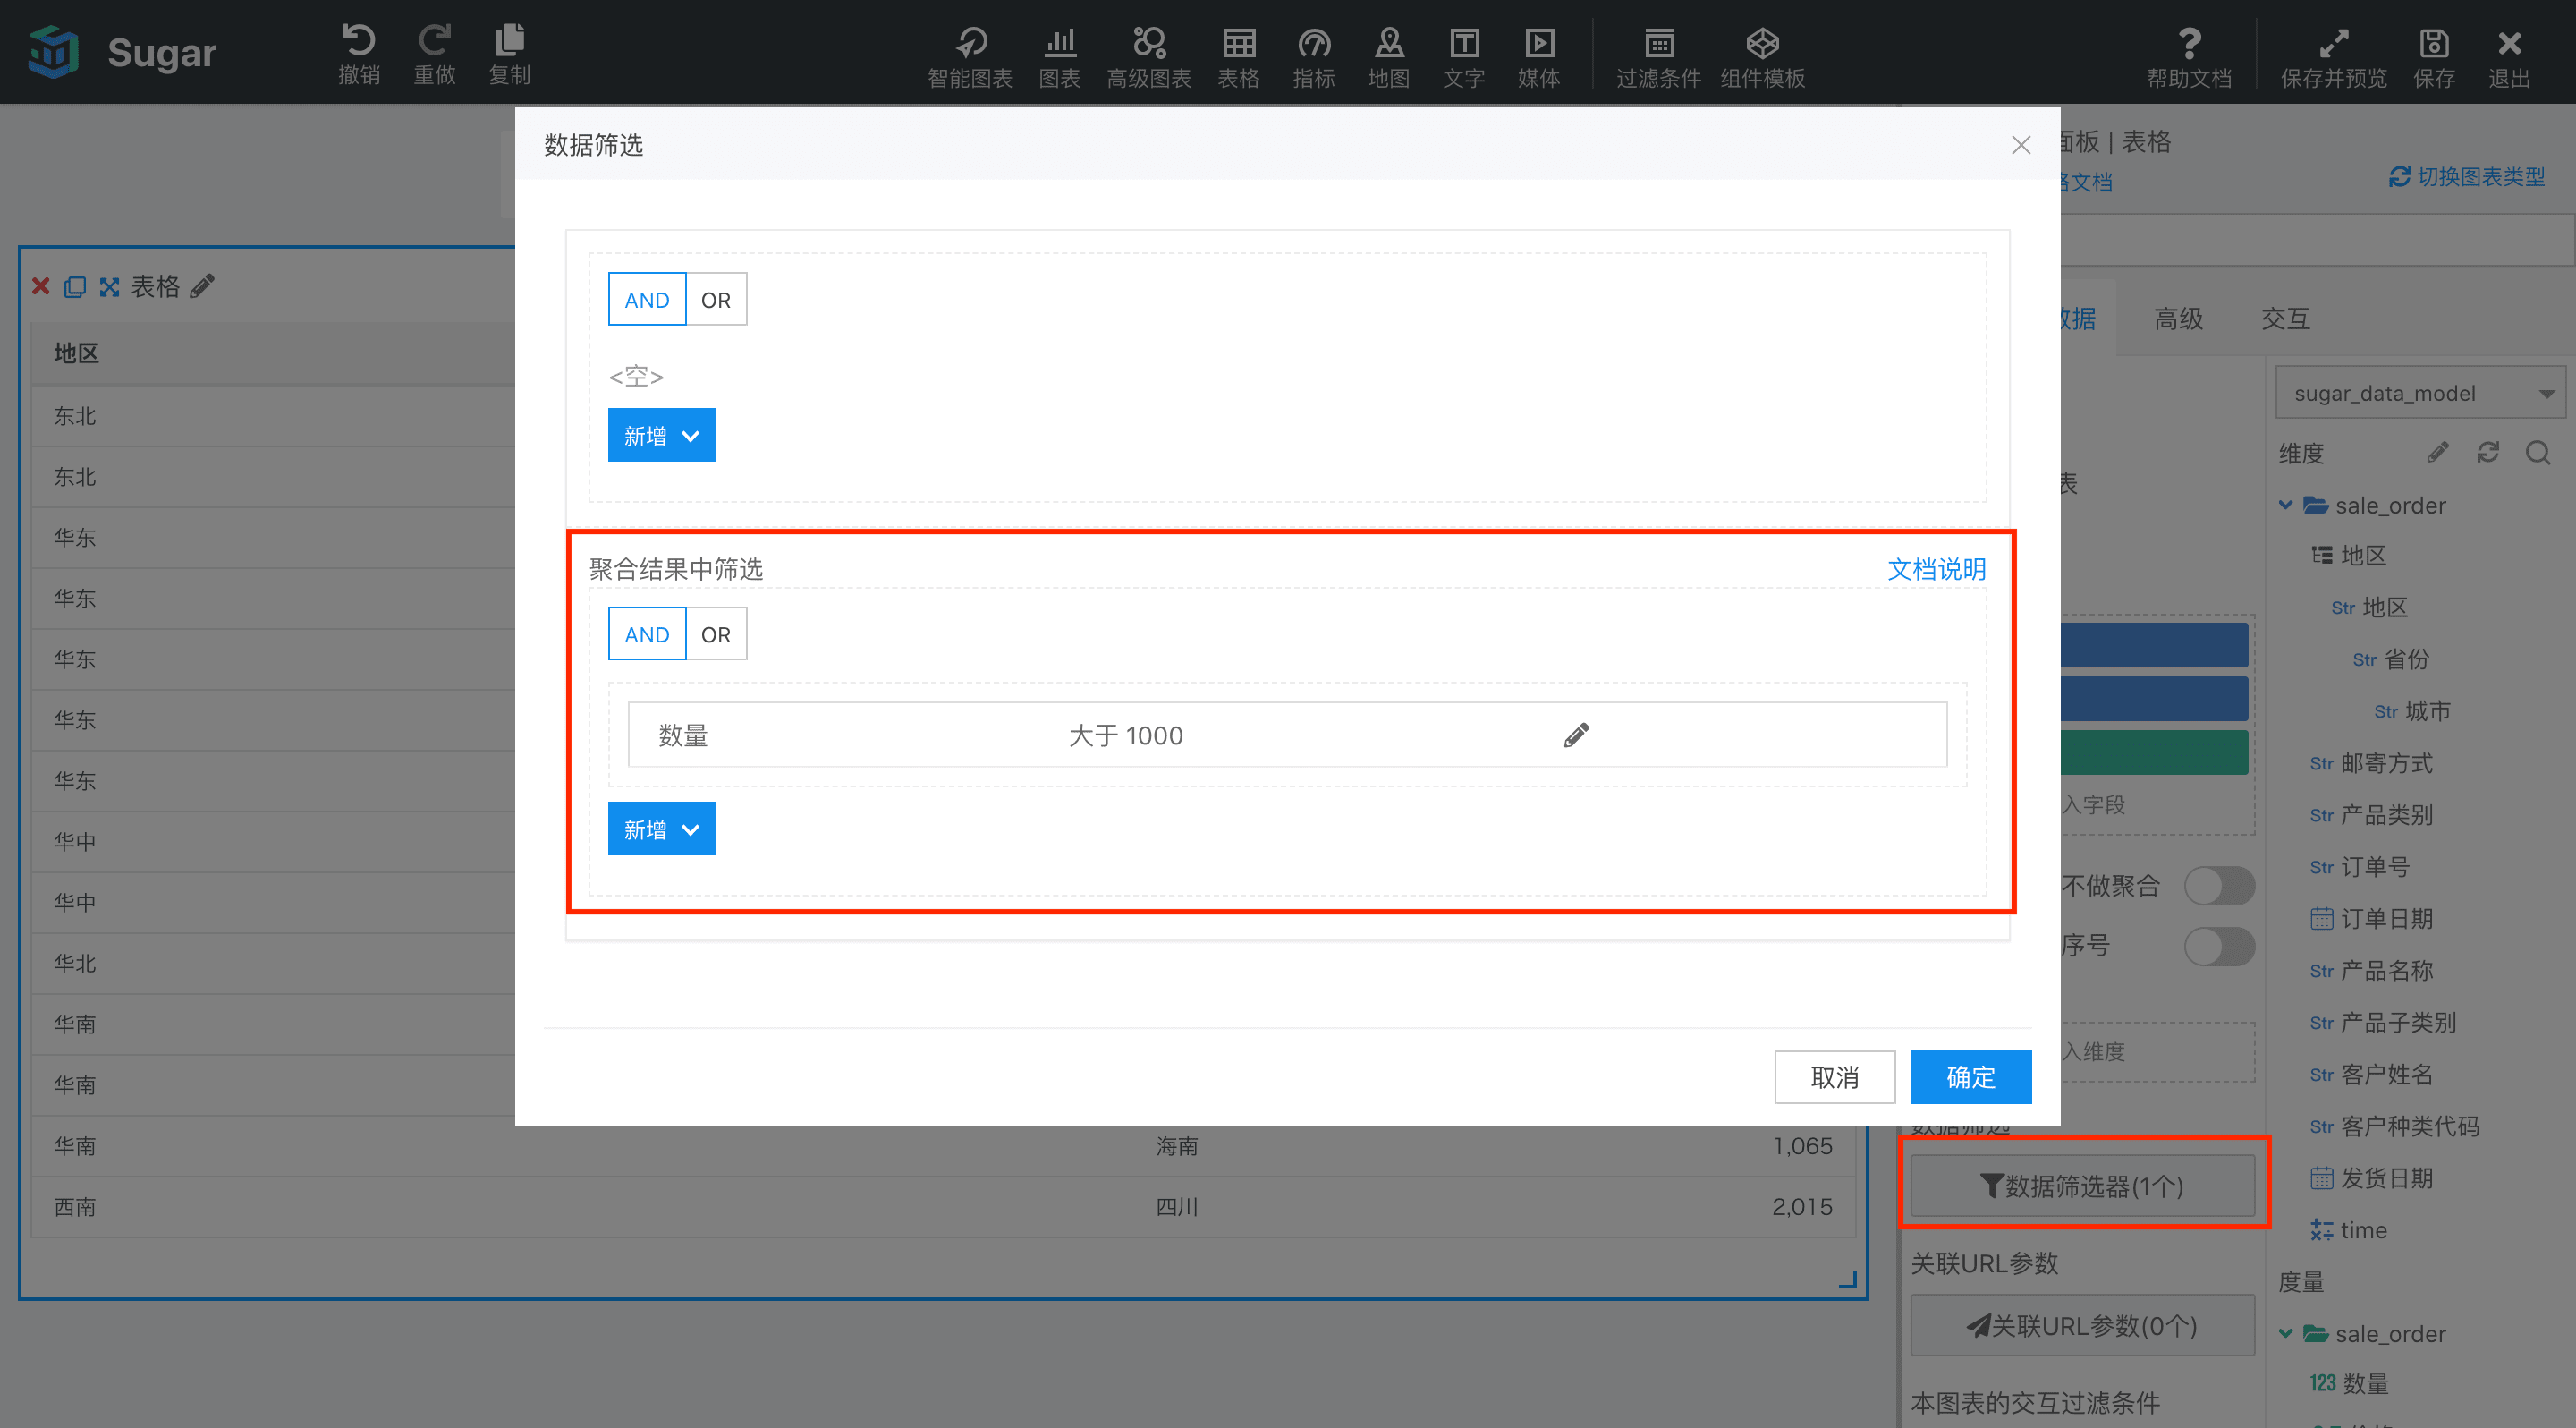Viewport: 2576px width, 1428px height.
Task: Open the Text (文字) toolbar item
Action: [1463, 57]
